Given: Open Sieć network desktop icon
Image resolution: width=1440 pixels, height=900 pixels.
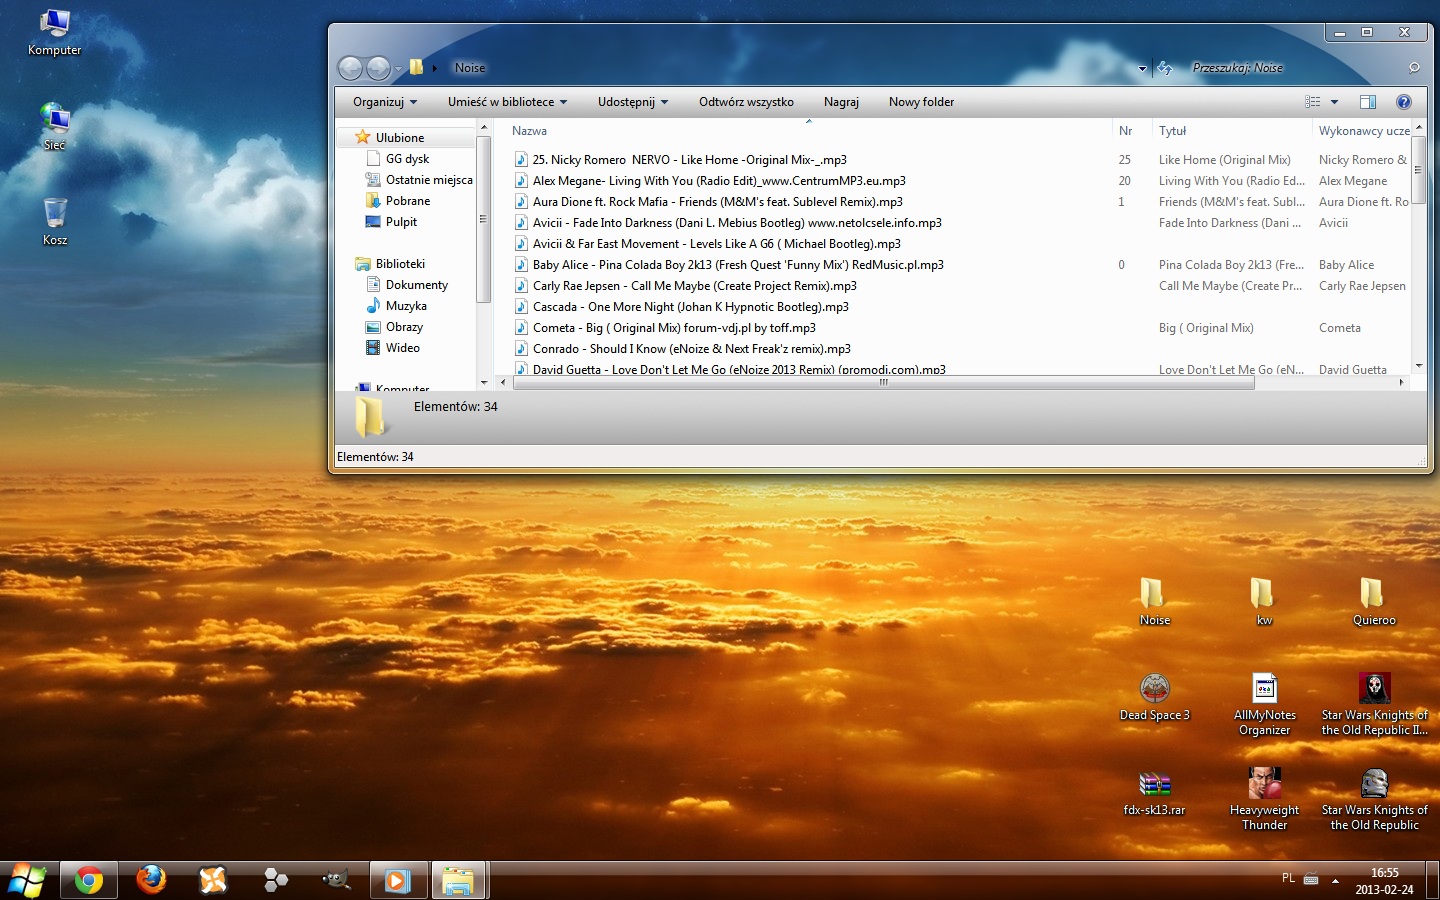Looking at the screenshot, I should click(54, 126).
